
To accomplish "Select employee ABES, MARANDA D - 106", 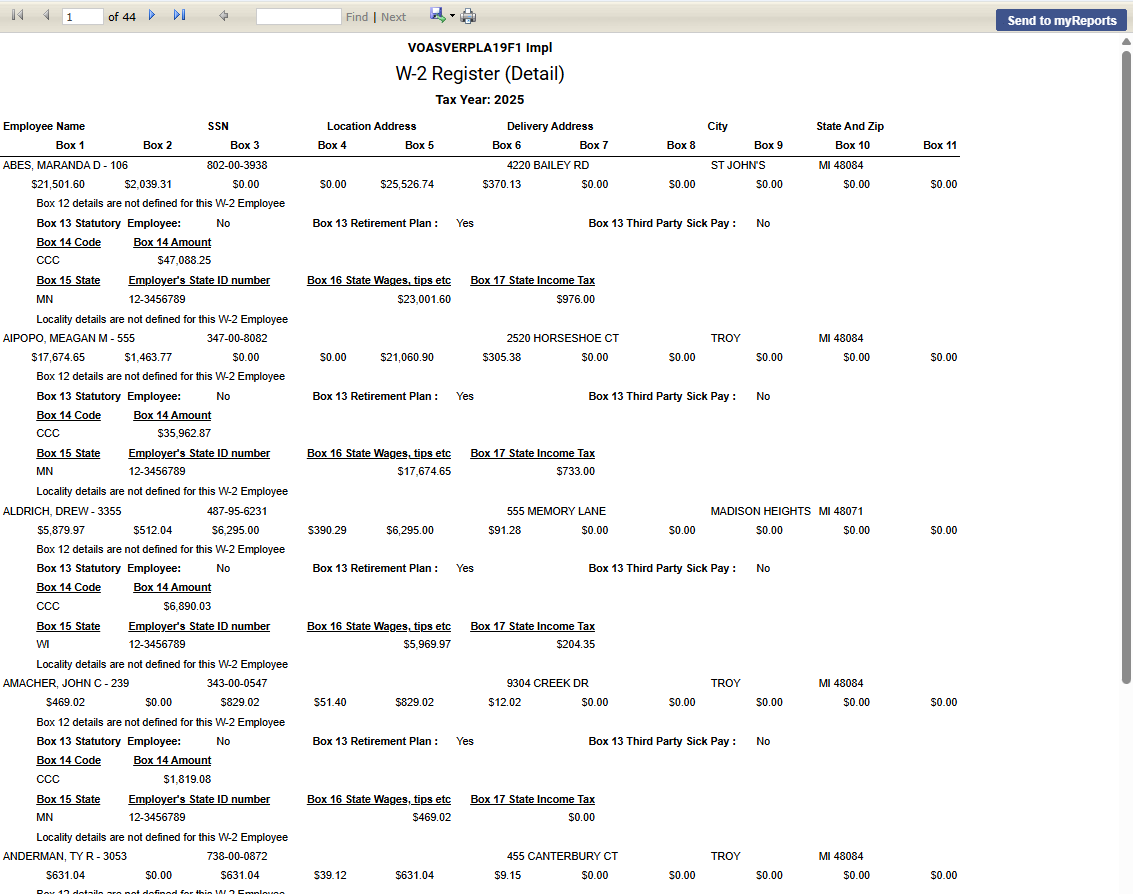I will tap(65, 165).
